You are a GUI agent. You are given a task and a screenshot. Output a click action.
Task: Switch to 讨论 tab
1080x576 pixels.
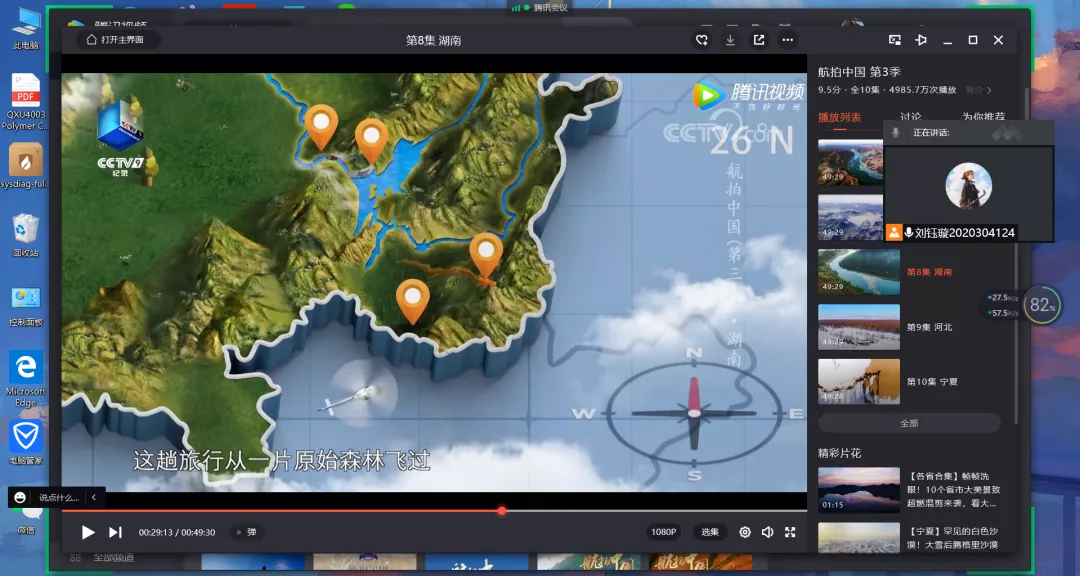click(910, 117)
